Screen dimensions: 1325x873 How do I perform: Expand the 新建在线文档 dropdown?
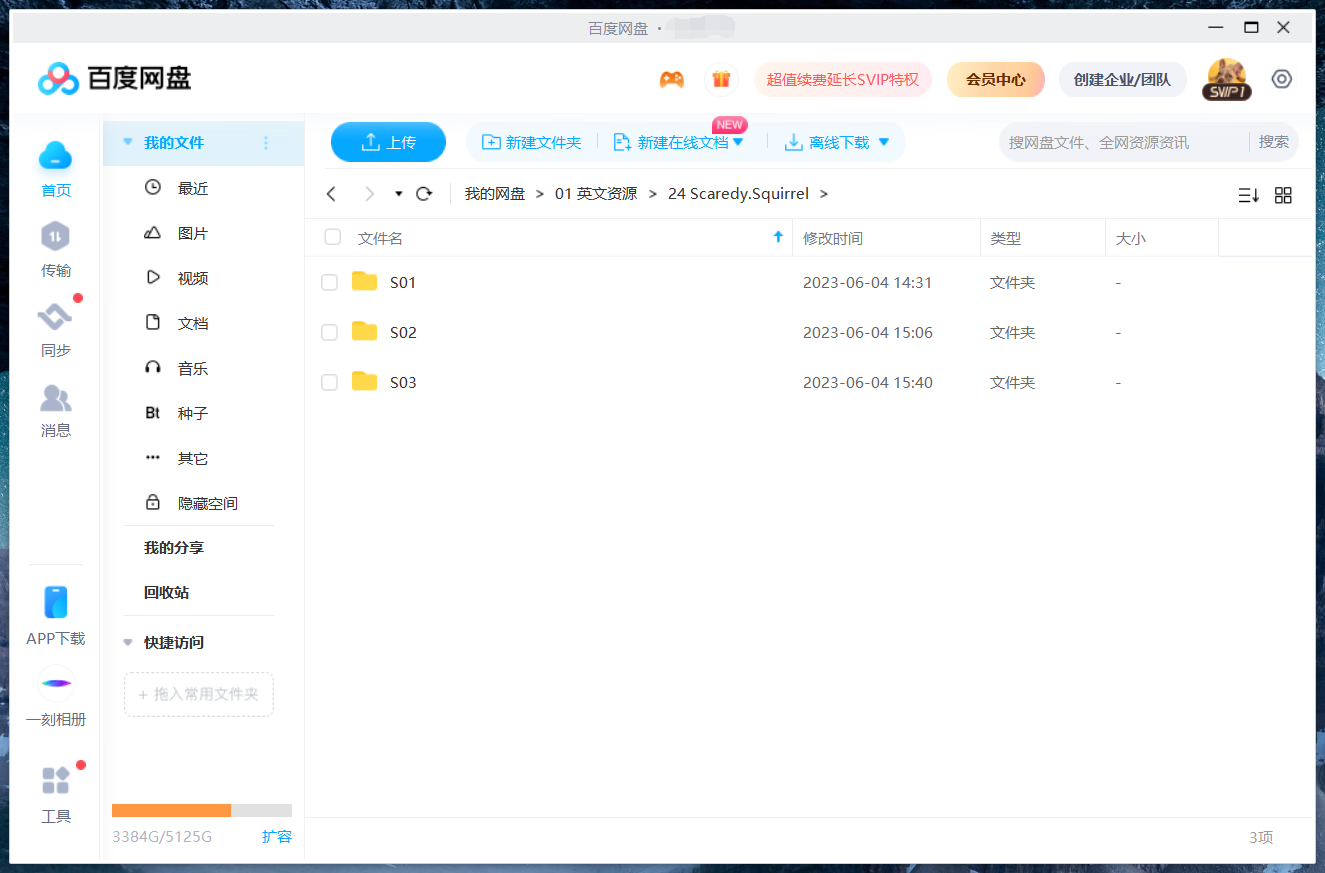coord(738,142)
